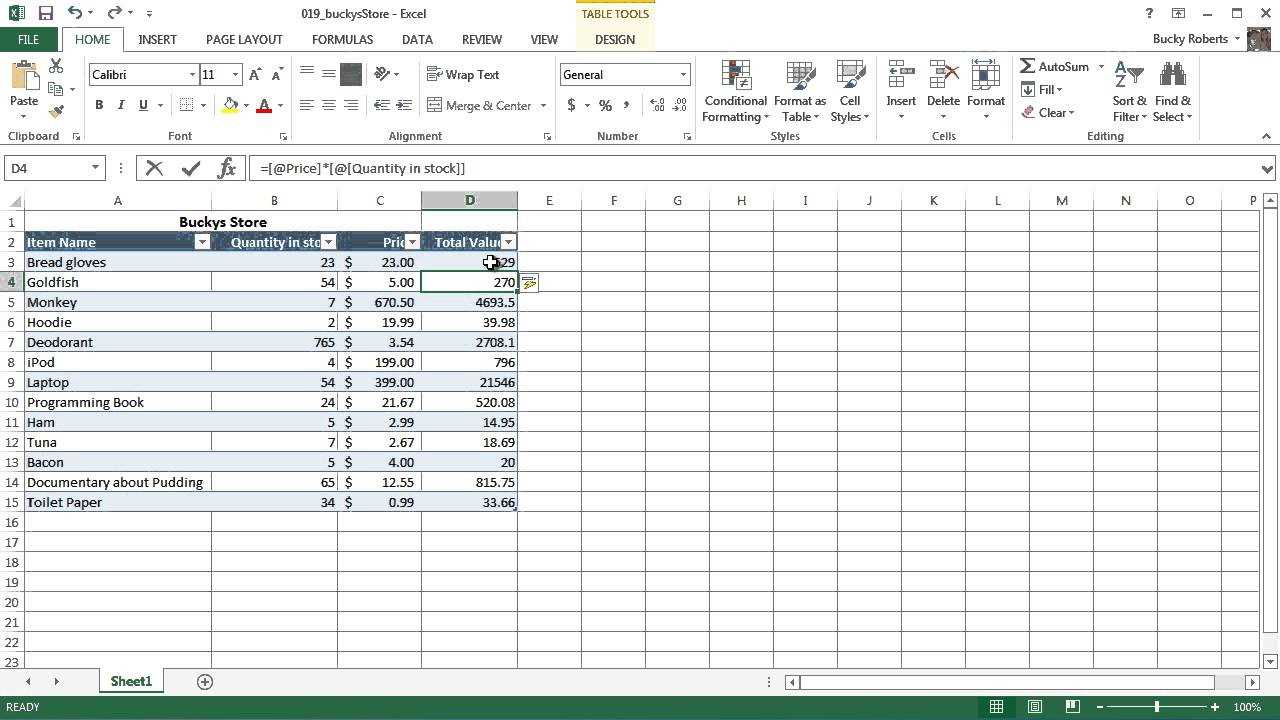Toggle Middle Align vertical alignment
This screenshot has width=1280, height=720.
[328, 74]
